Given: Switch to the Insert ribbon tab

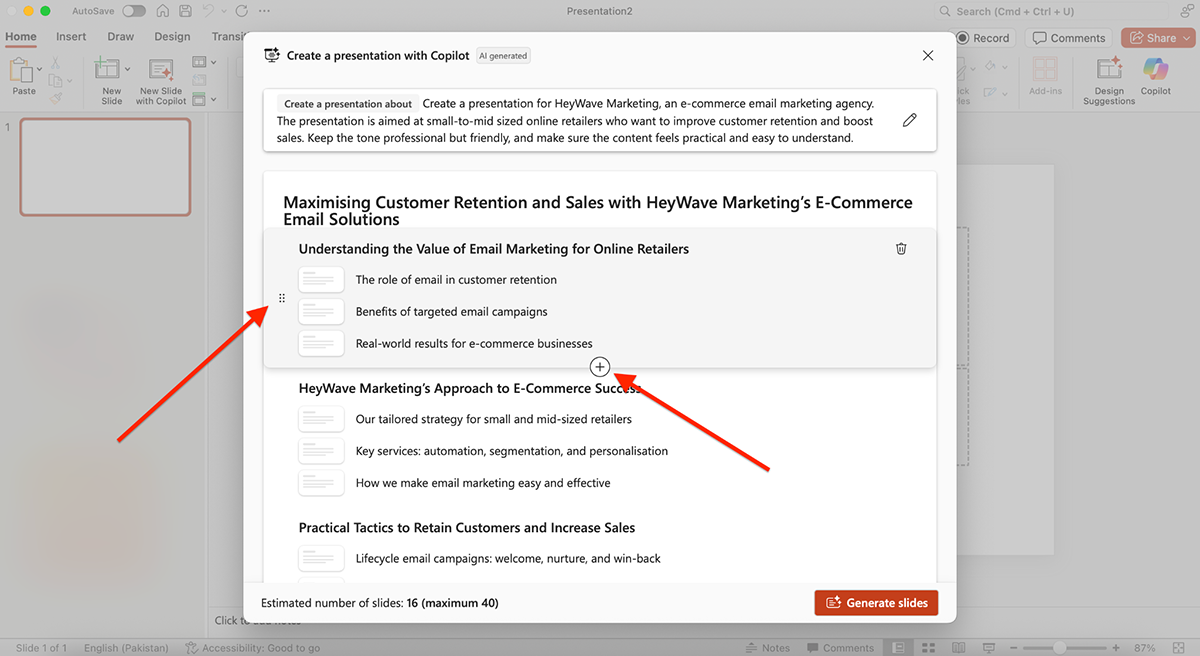Looking at the screenshot, I should coord(71,37).
